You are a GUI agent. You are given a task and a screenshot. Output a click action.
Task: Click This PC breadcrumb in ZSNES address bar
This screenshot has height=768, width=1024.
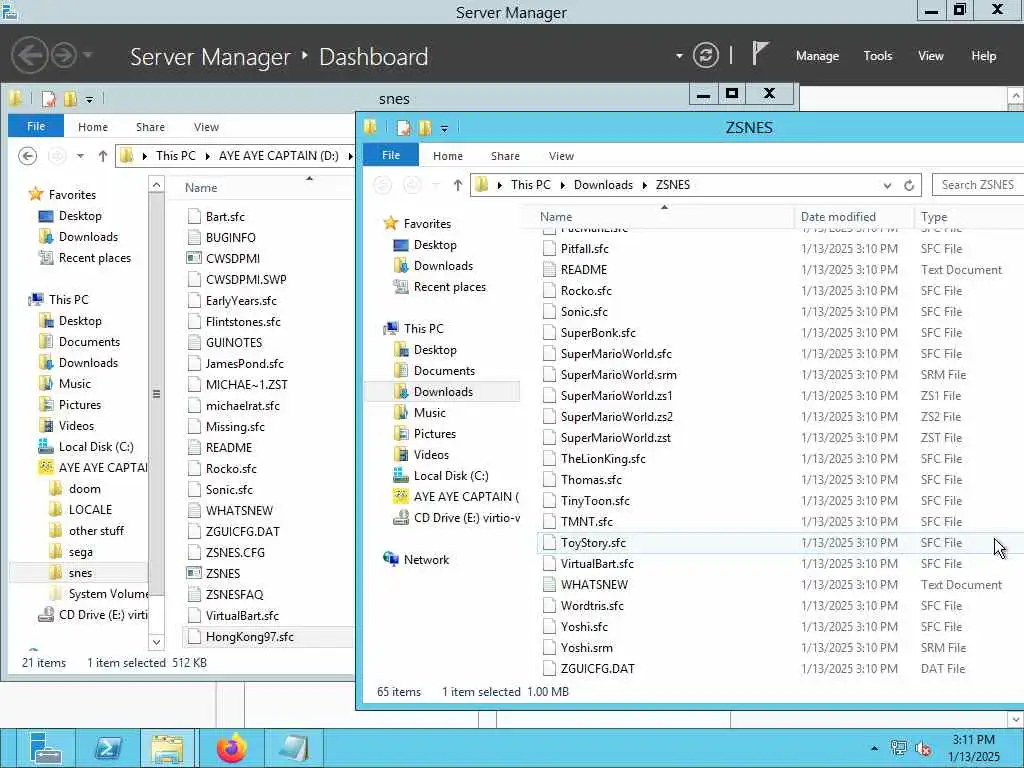(x=531, y=185)
